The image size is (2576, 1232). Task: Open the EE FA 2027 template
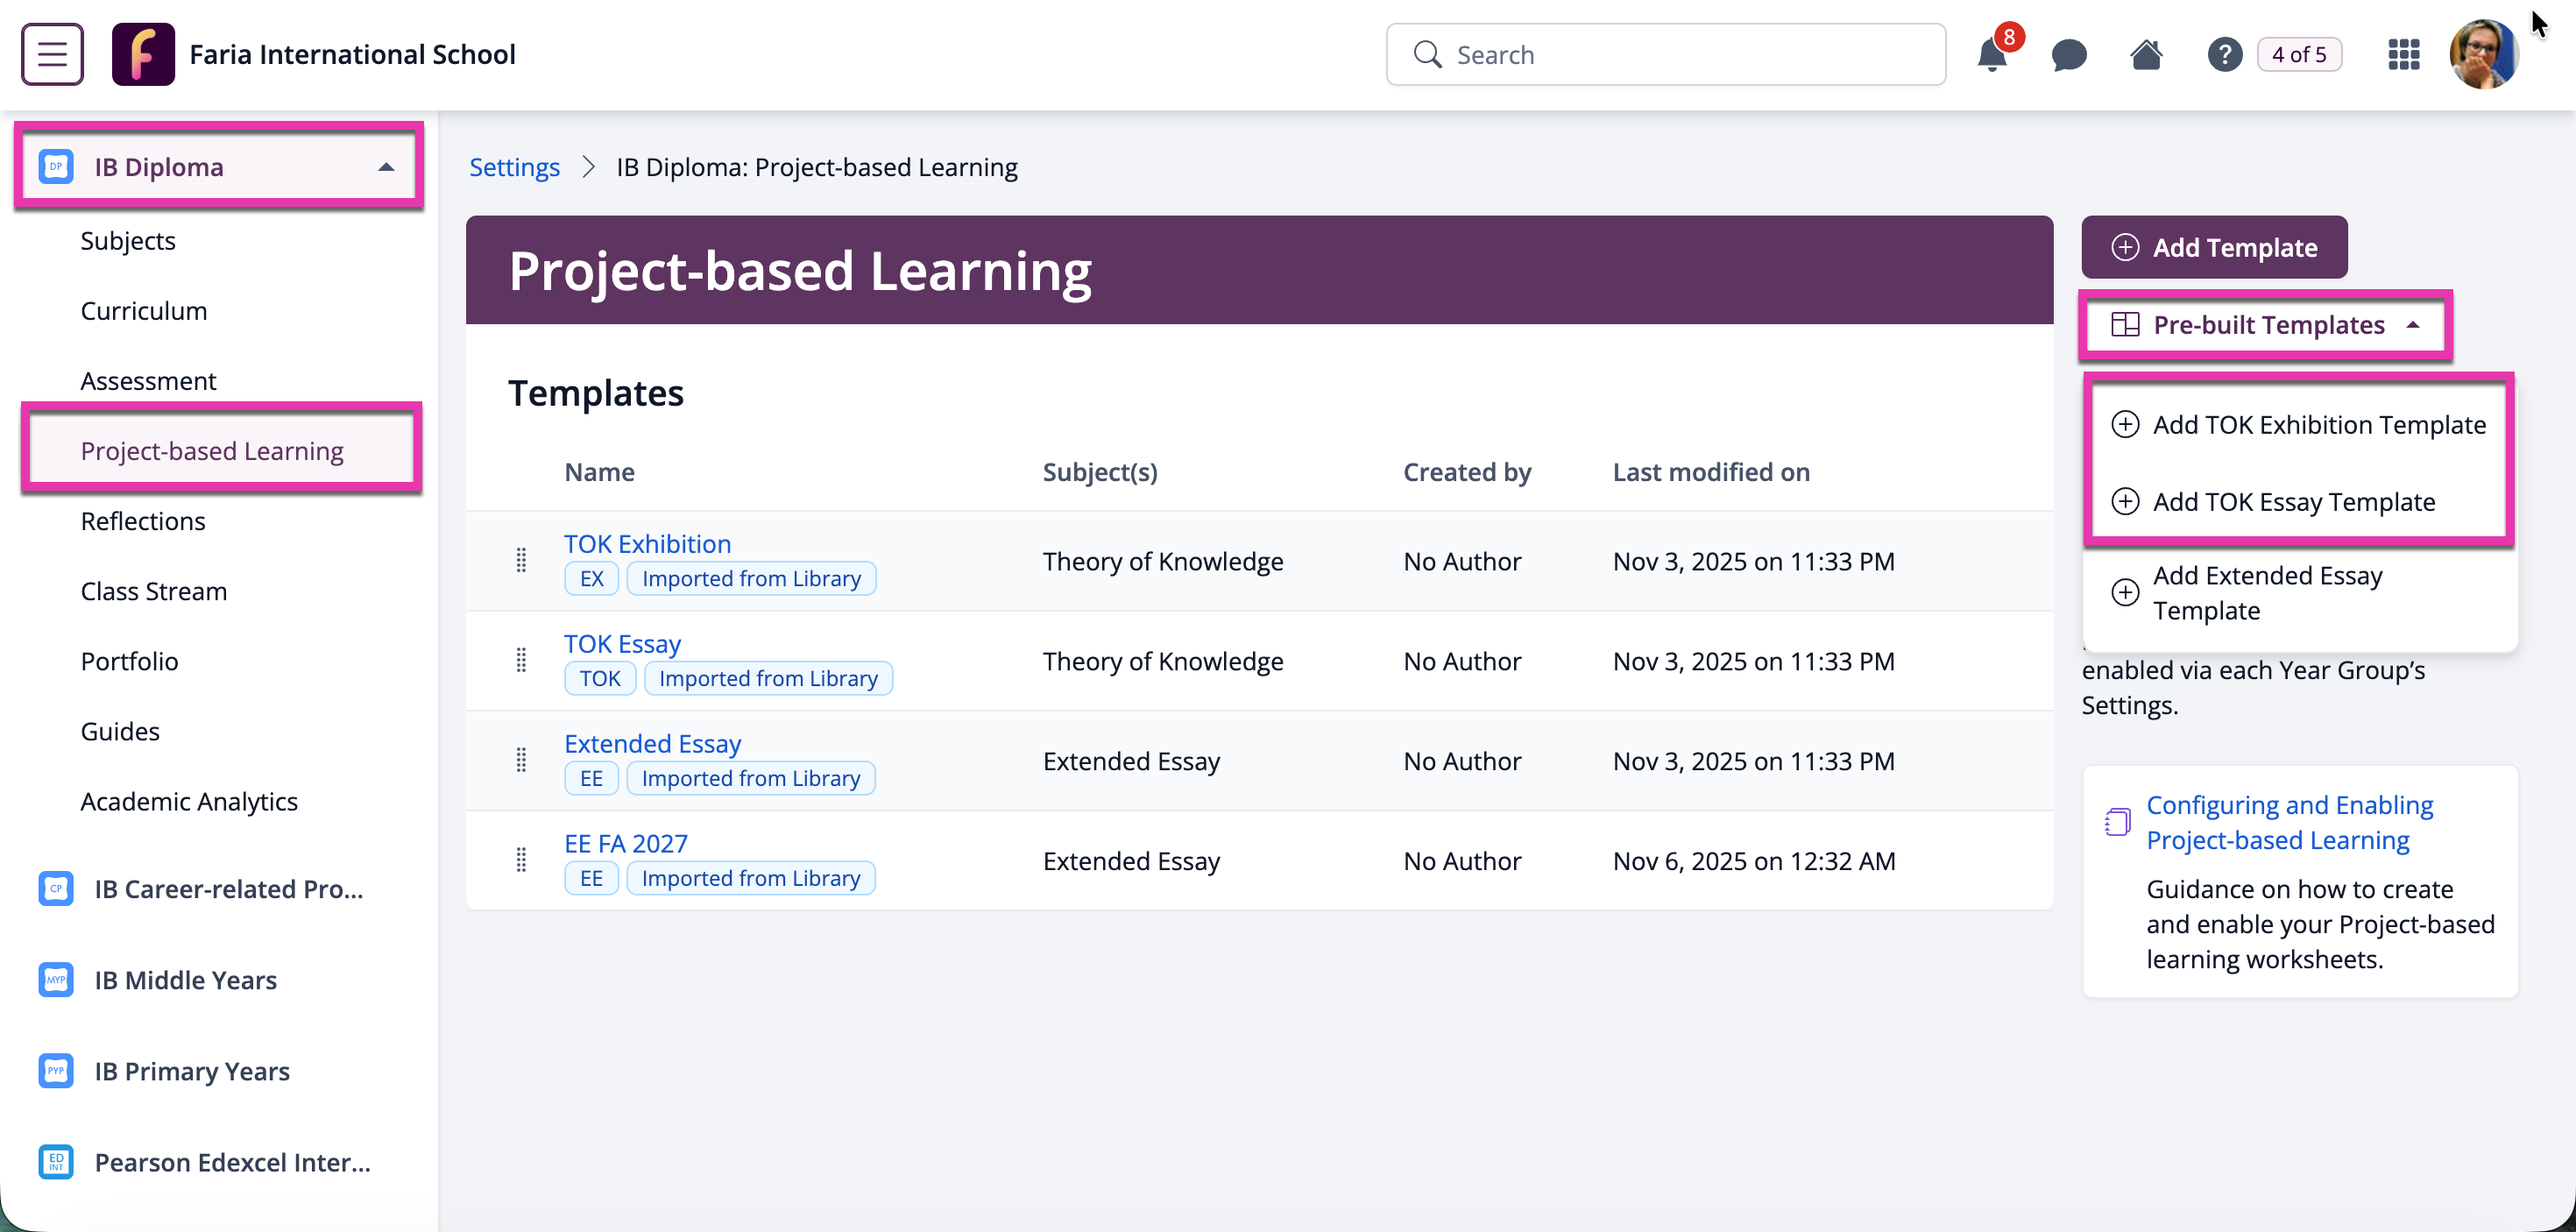pos(626,844)
